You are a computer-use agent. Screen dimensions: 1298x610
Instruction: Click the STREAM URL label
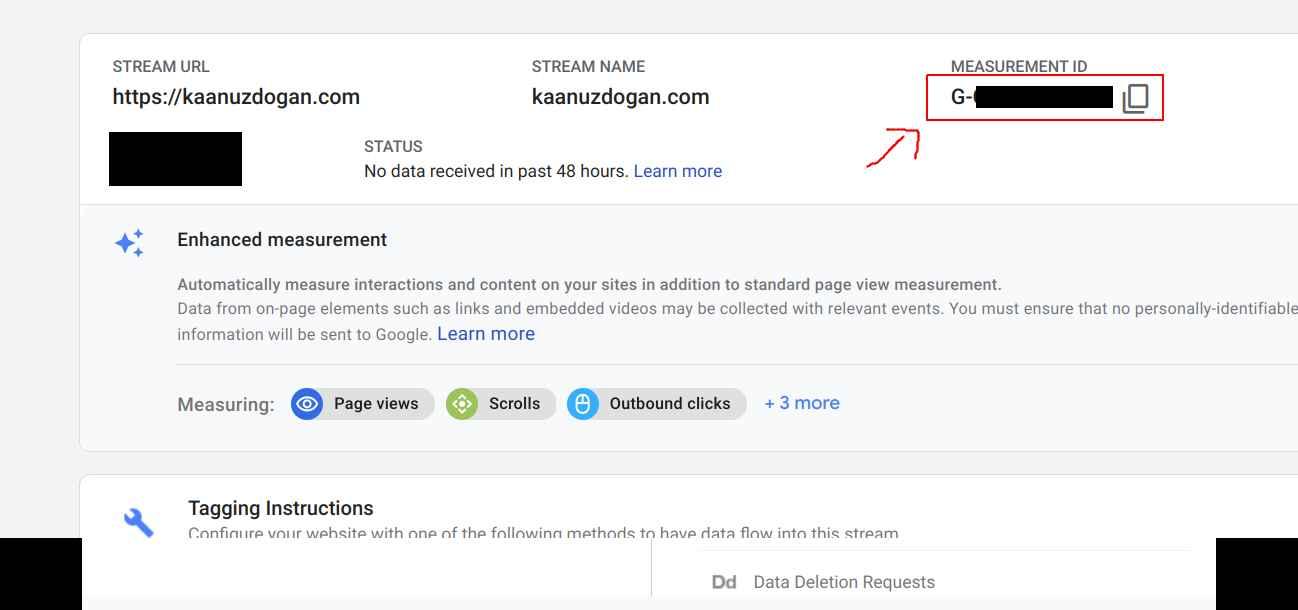[161, 67]
